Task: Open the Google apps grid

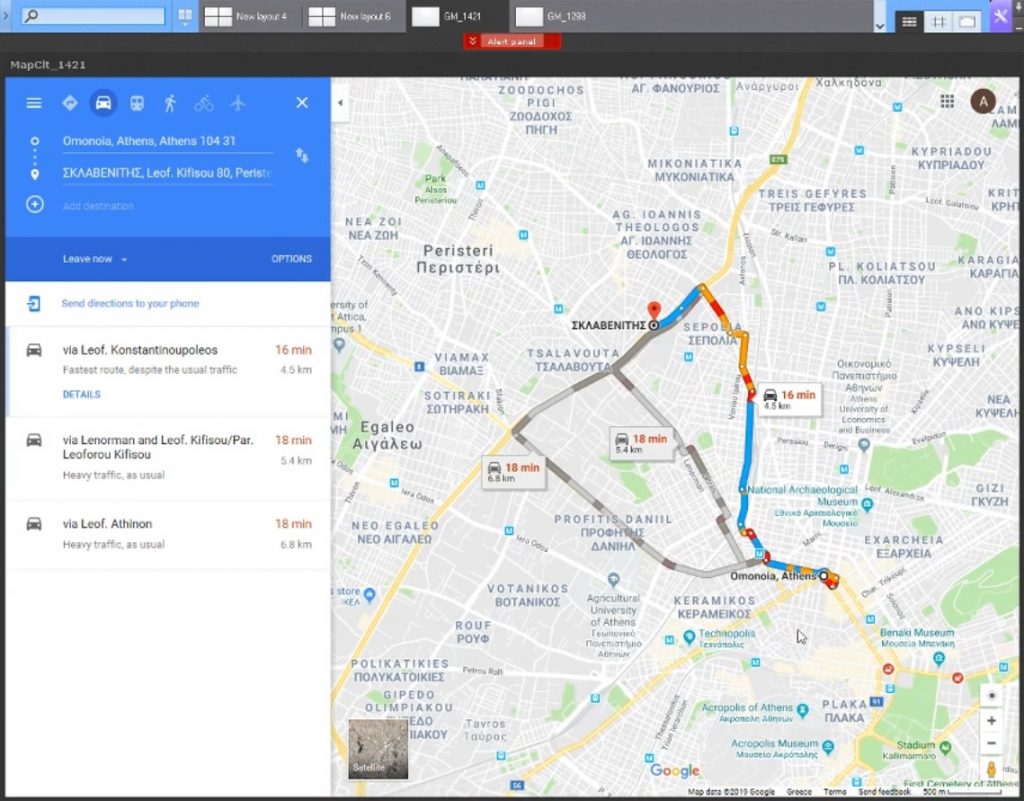Action: tap(947, 101)
